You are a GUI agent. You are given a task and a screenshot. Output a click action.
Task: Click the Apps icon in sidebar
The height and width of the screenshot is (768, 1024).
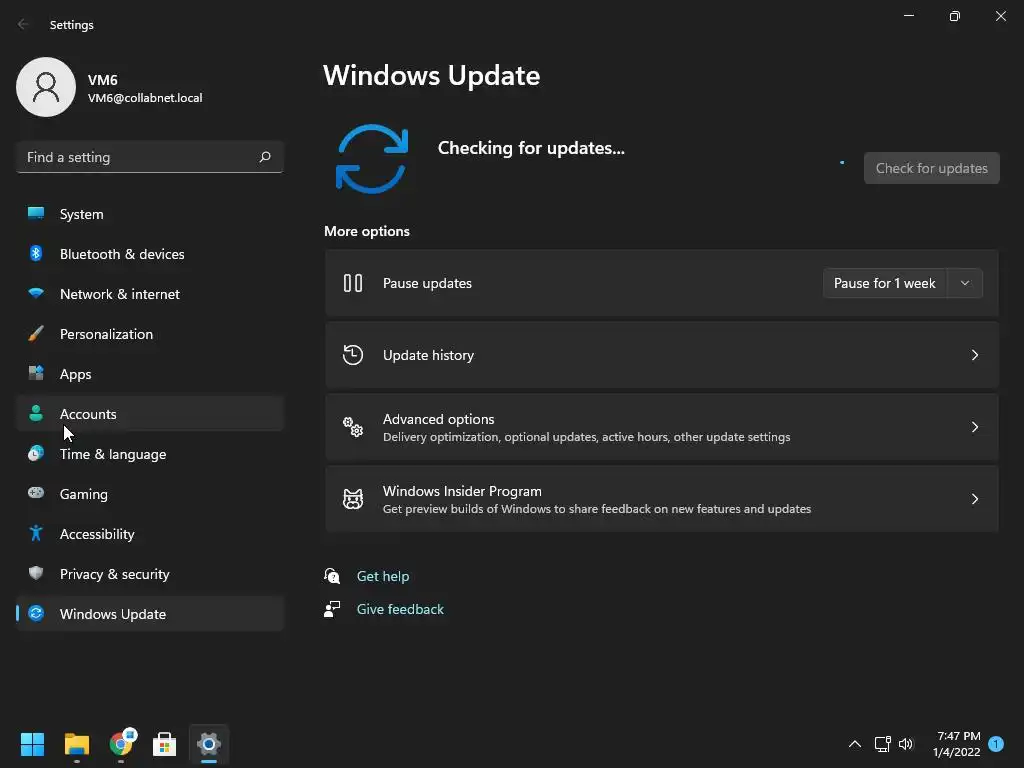click(36, 374)
